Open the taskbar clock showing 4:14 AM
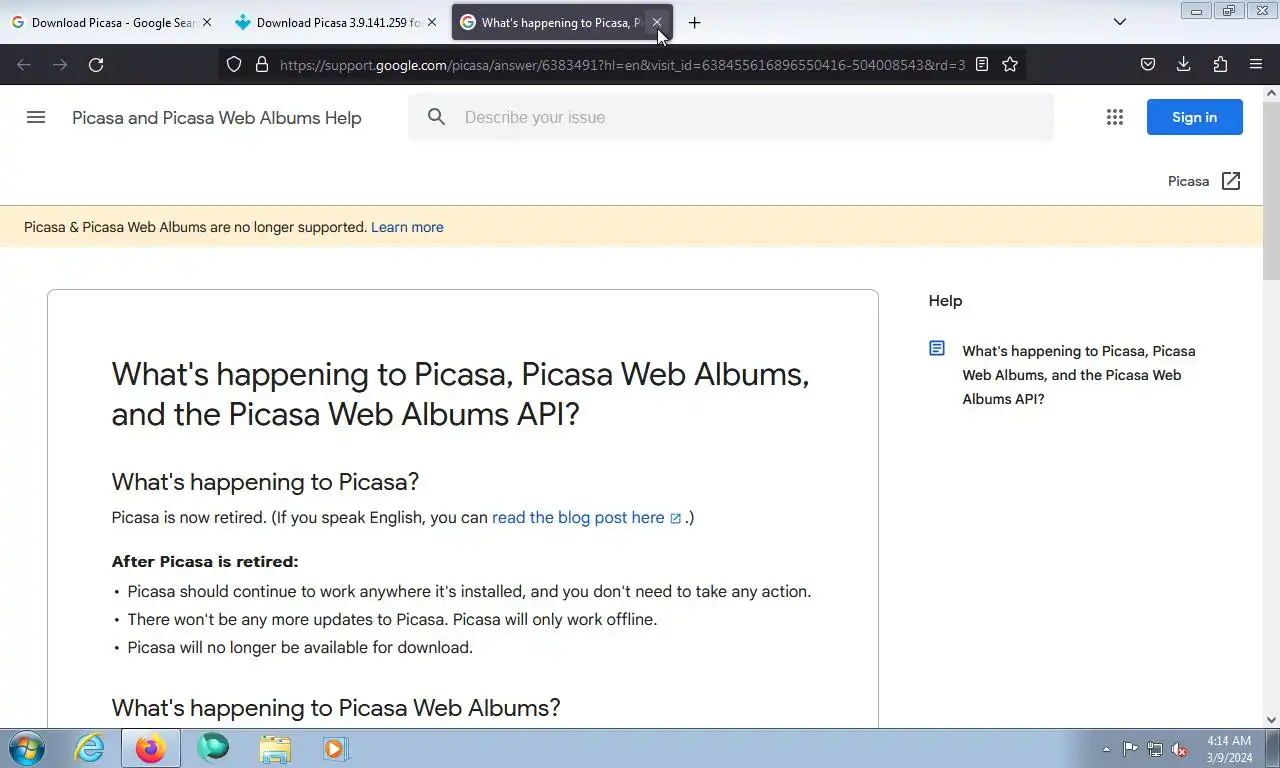Image resolution: width=1280 pixels, height=768 pixels. 1229,749
